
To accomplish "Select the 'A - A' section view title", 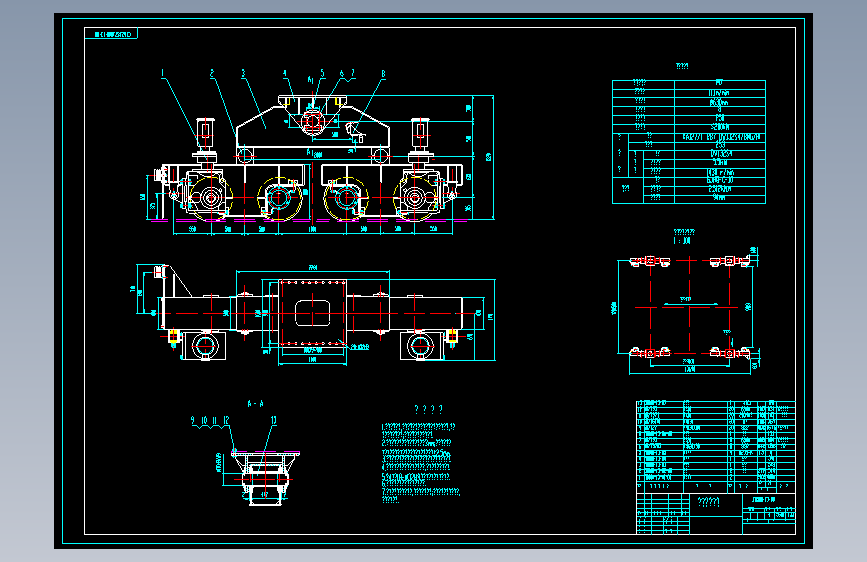I will (x=255, y=404).
